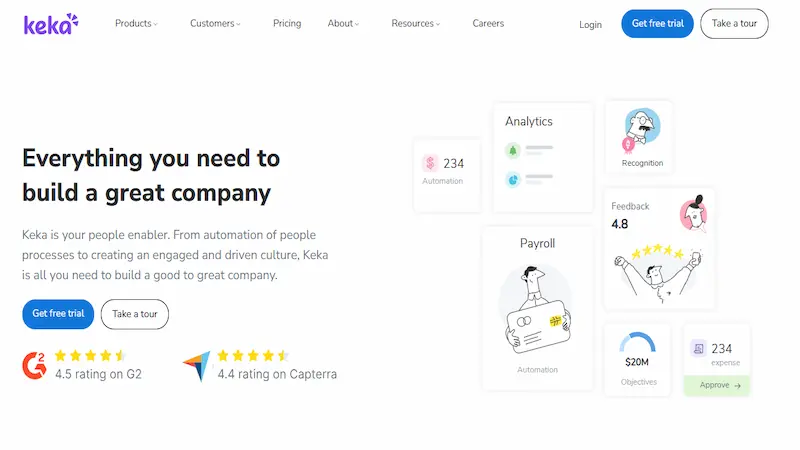This screenshot has height=450, width=800.
Task: Open the Customers dropdown menu
Action: (x=215, y=24)
